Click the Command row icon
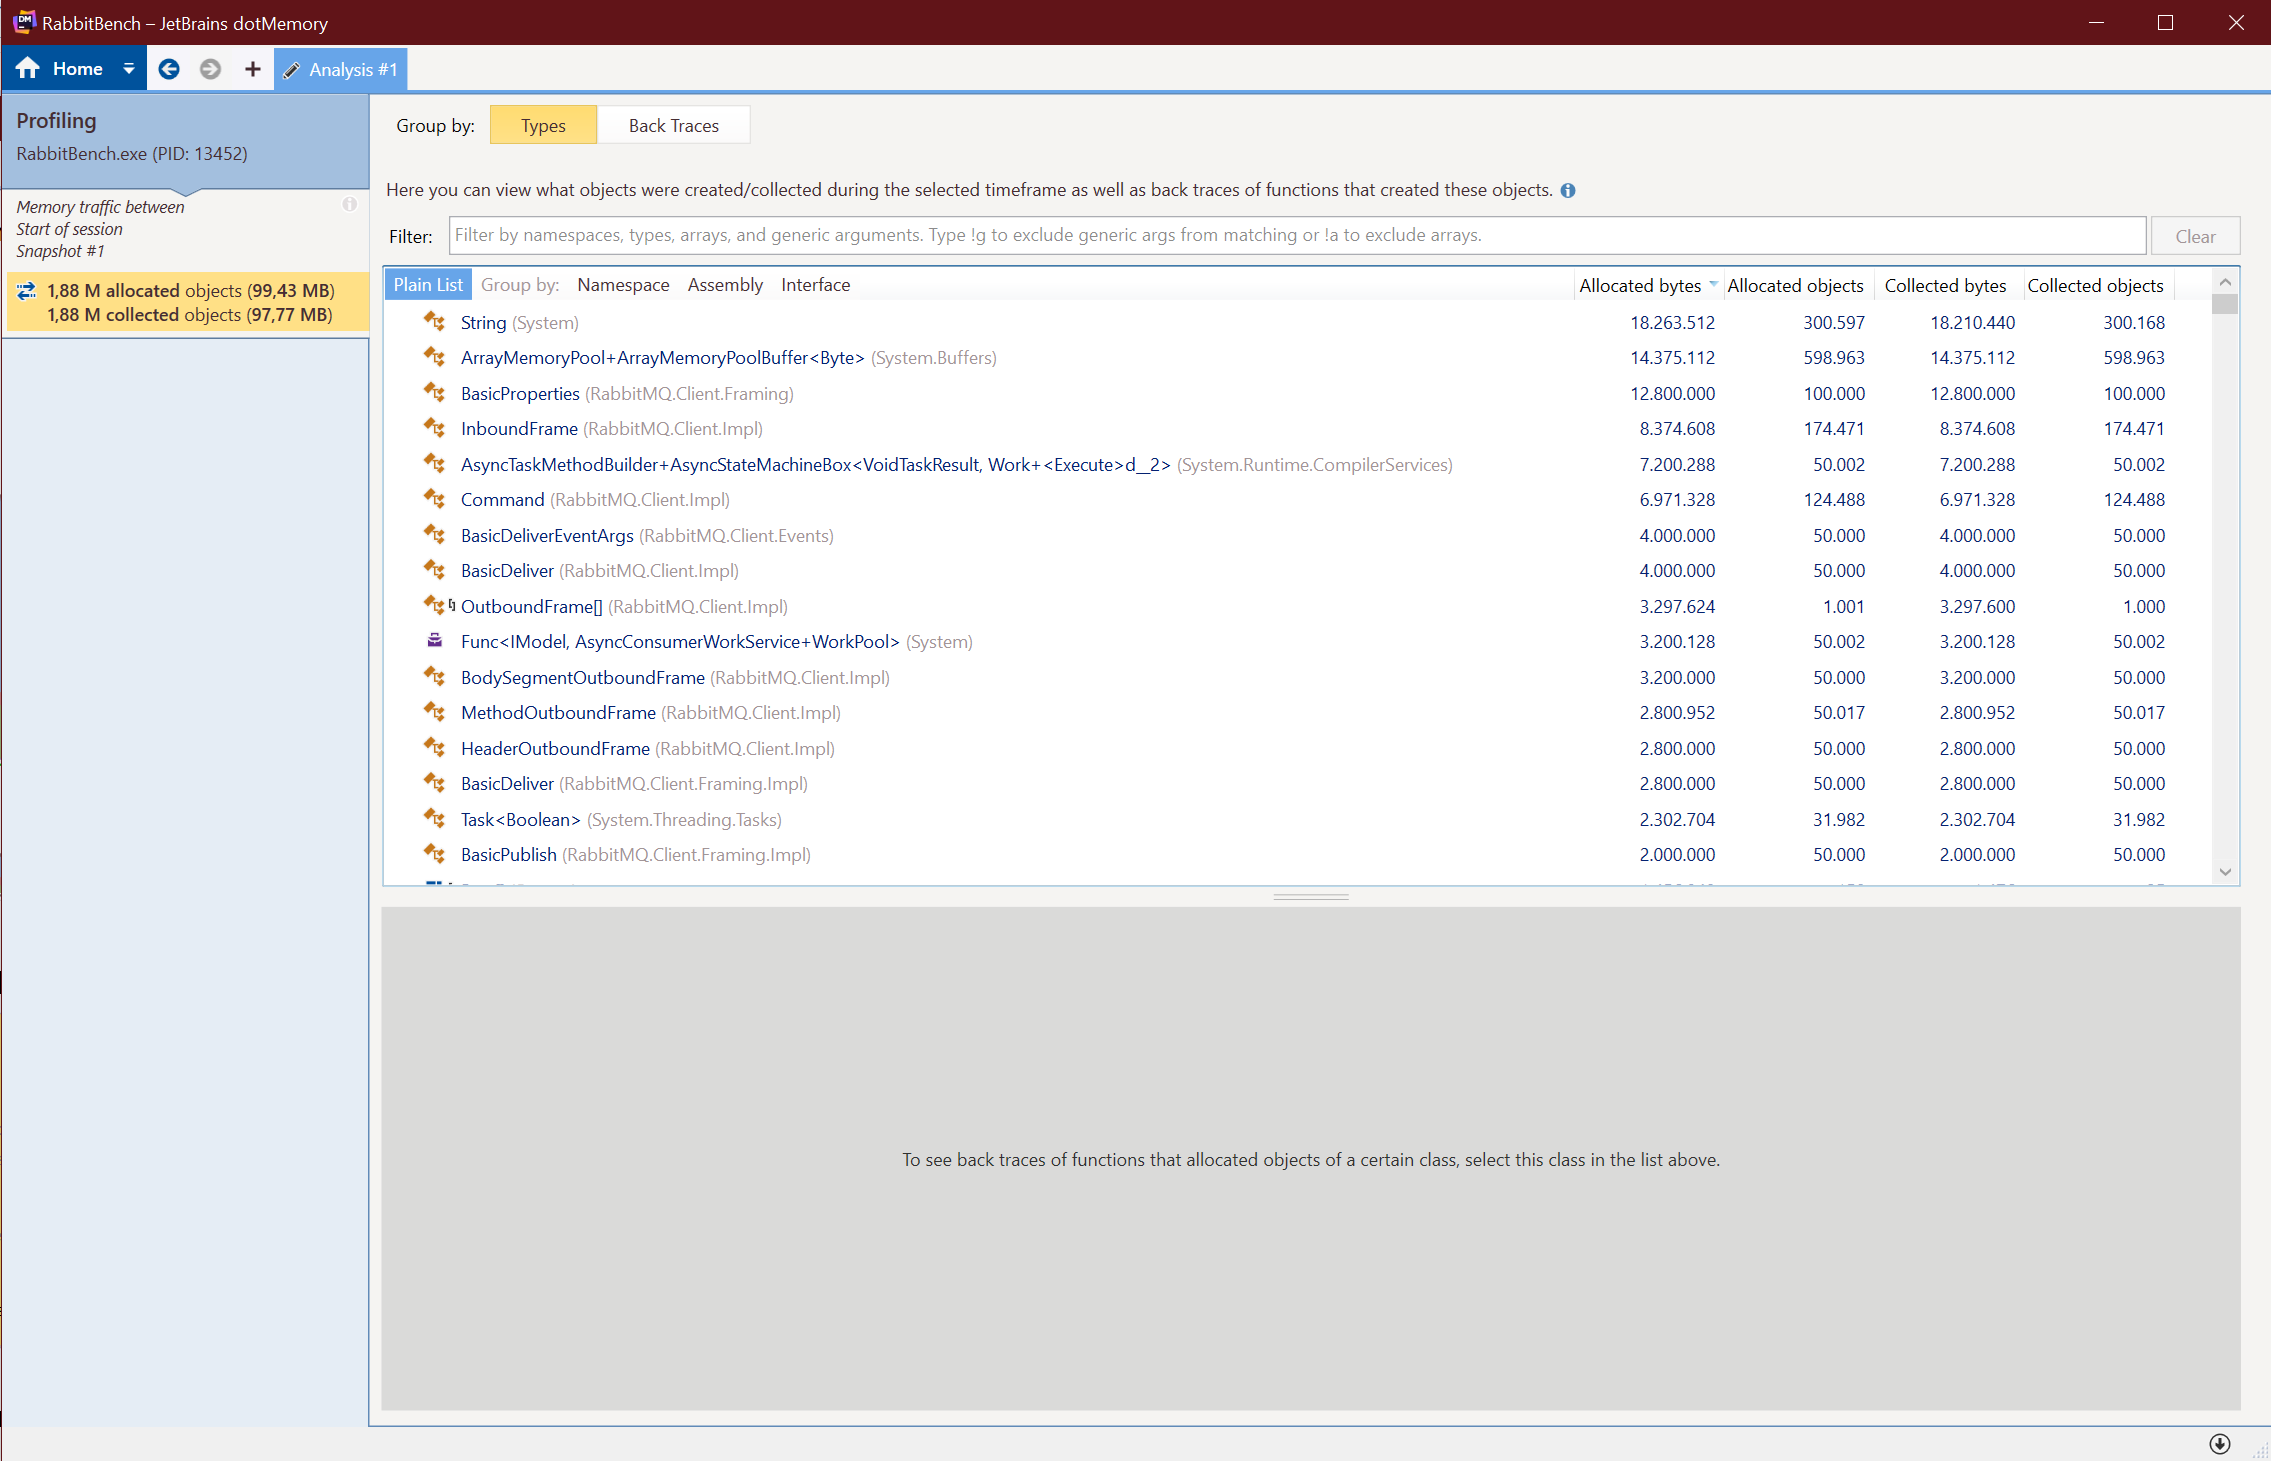The image size is (2271, 1461). [x=434, y=499]
